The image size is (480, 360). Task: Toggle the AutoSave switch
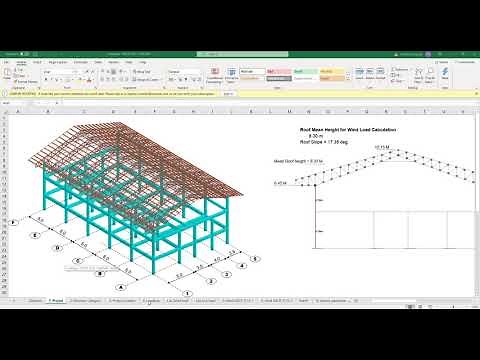(x=22, y=54)
